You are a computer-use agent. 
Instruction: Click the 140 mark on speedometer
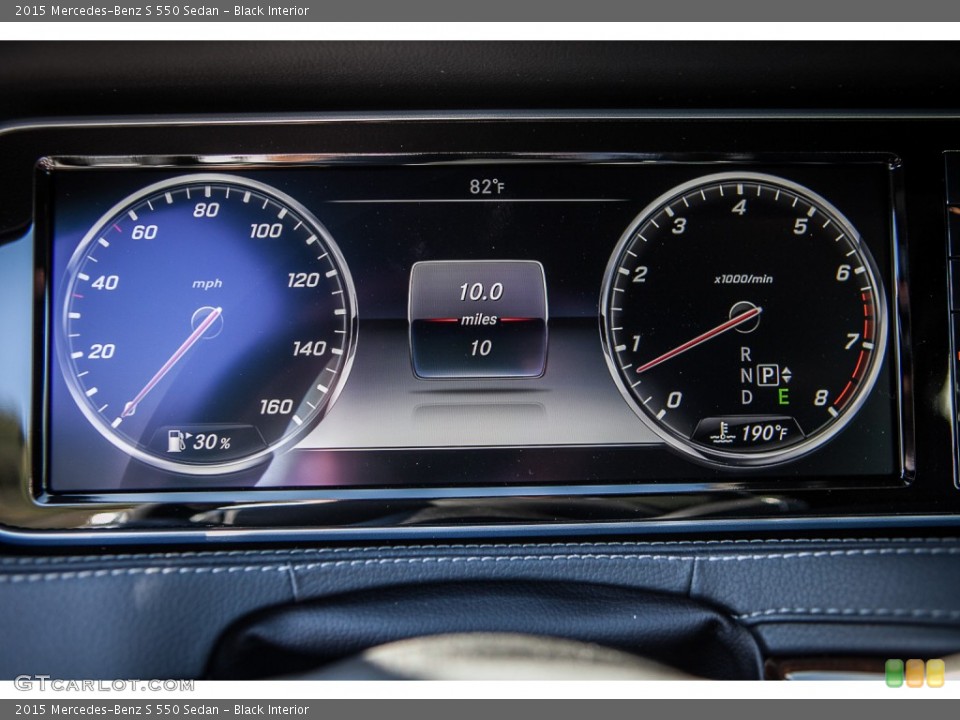tap(309, 349)
